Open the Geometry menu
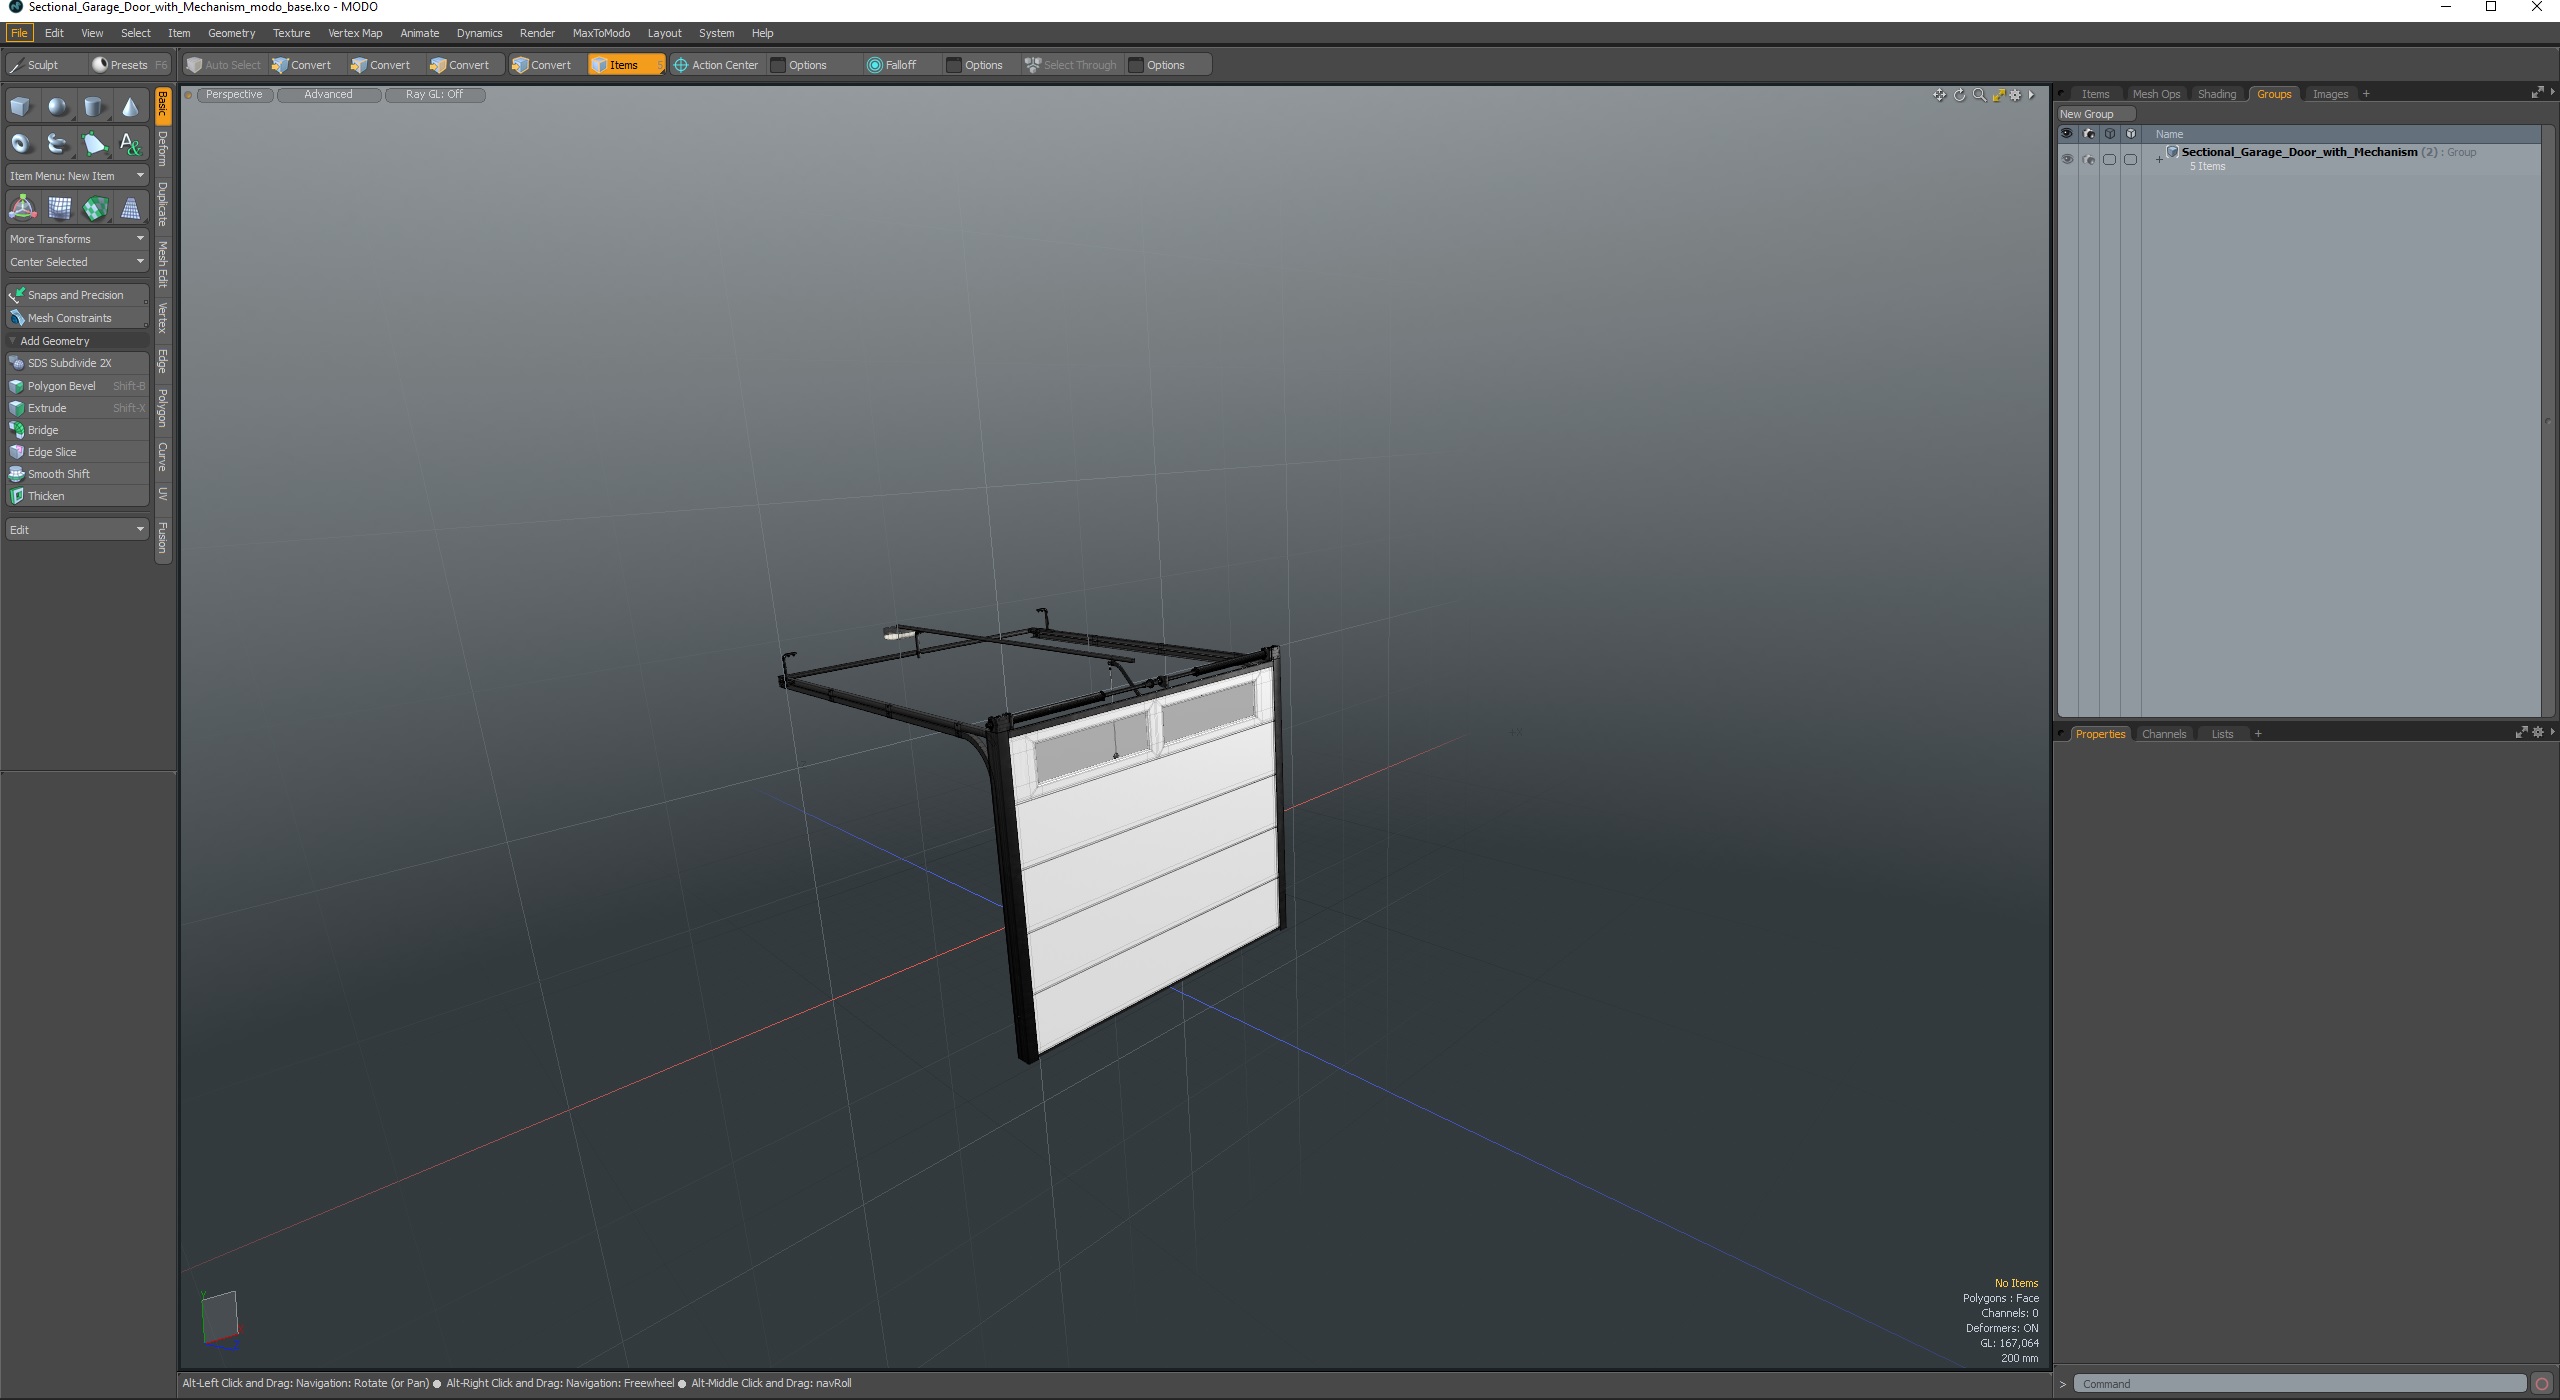The image size is (2560, 1400). [x=231, y=33]
